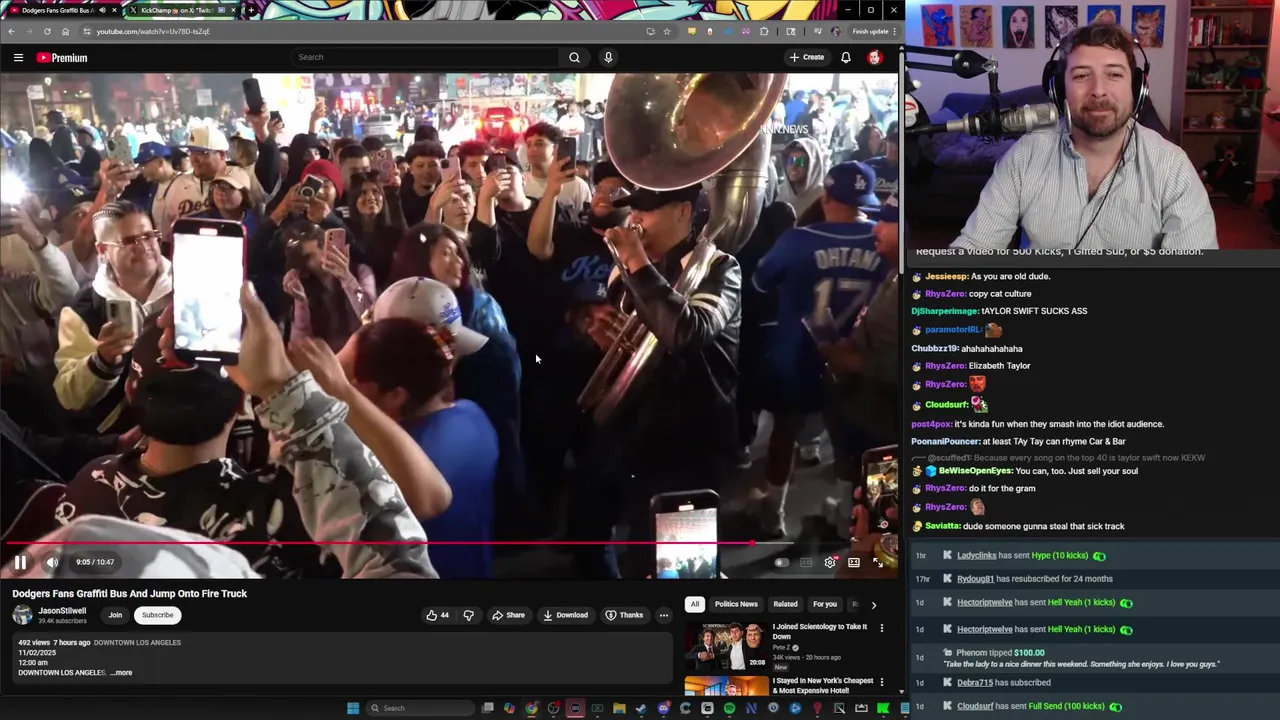Open options for Scientology video
Image resolution: width=1280 pixels, height=720 pixels.
tap(881, 627)
